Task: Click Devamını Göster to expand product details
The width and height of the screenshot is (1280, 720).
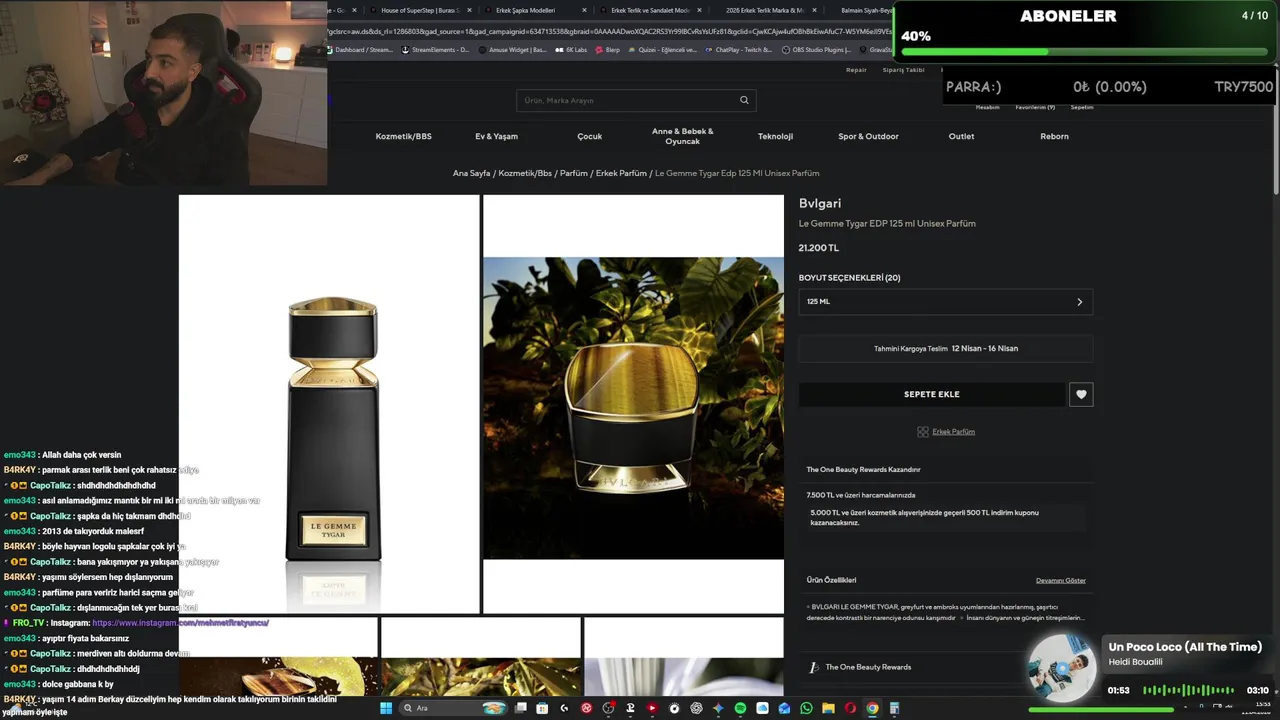Action: (1060, 580)
